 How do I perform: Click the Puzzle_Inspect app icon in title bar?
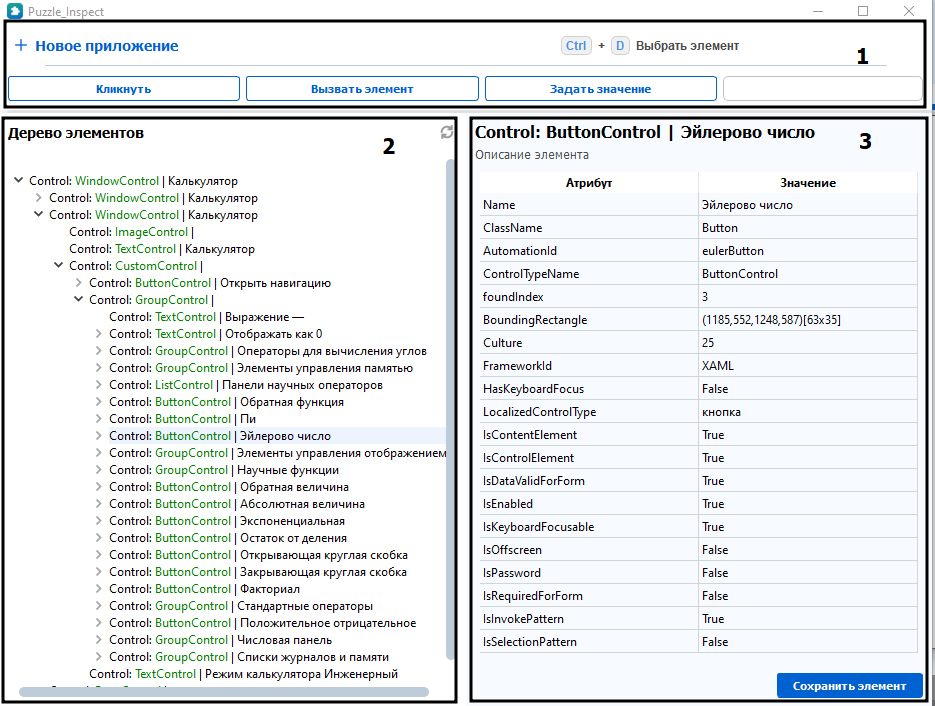(x=14, y=11)
